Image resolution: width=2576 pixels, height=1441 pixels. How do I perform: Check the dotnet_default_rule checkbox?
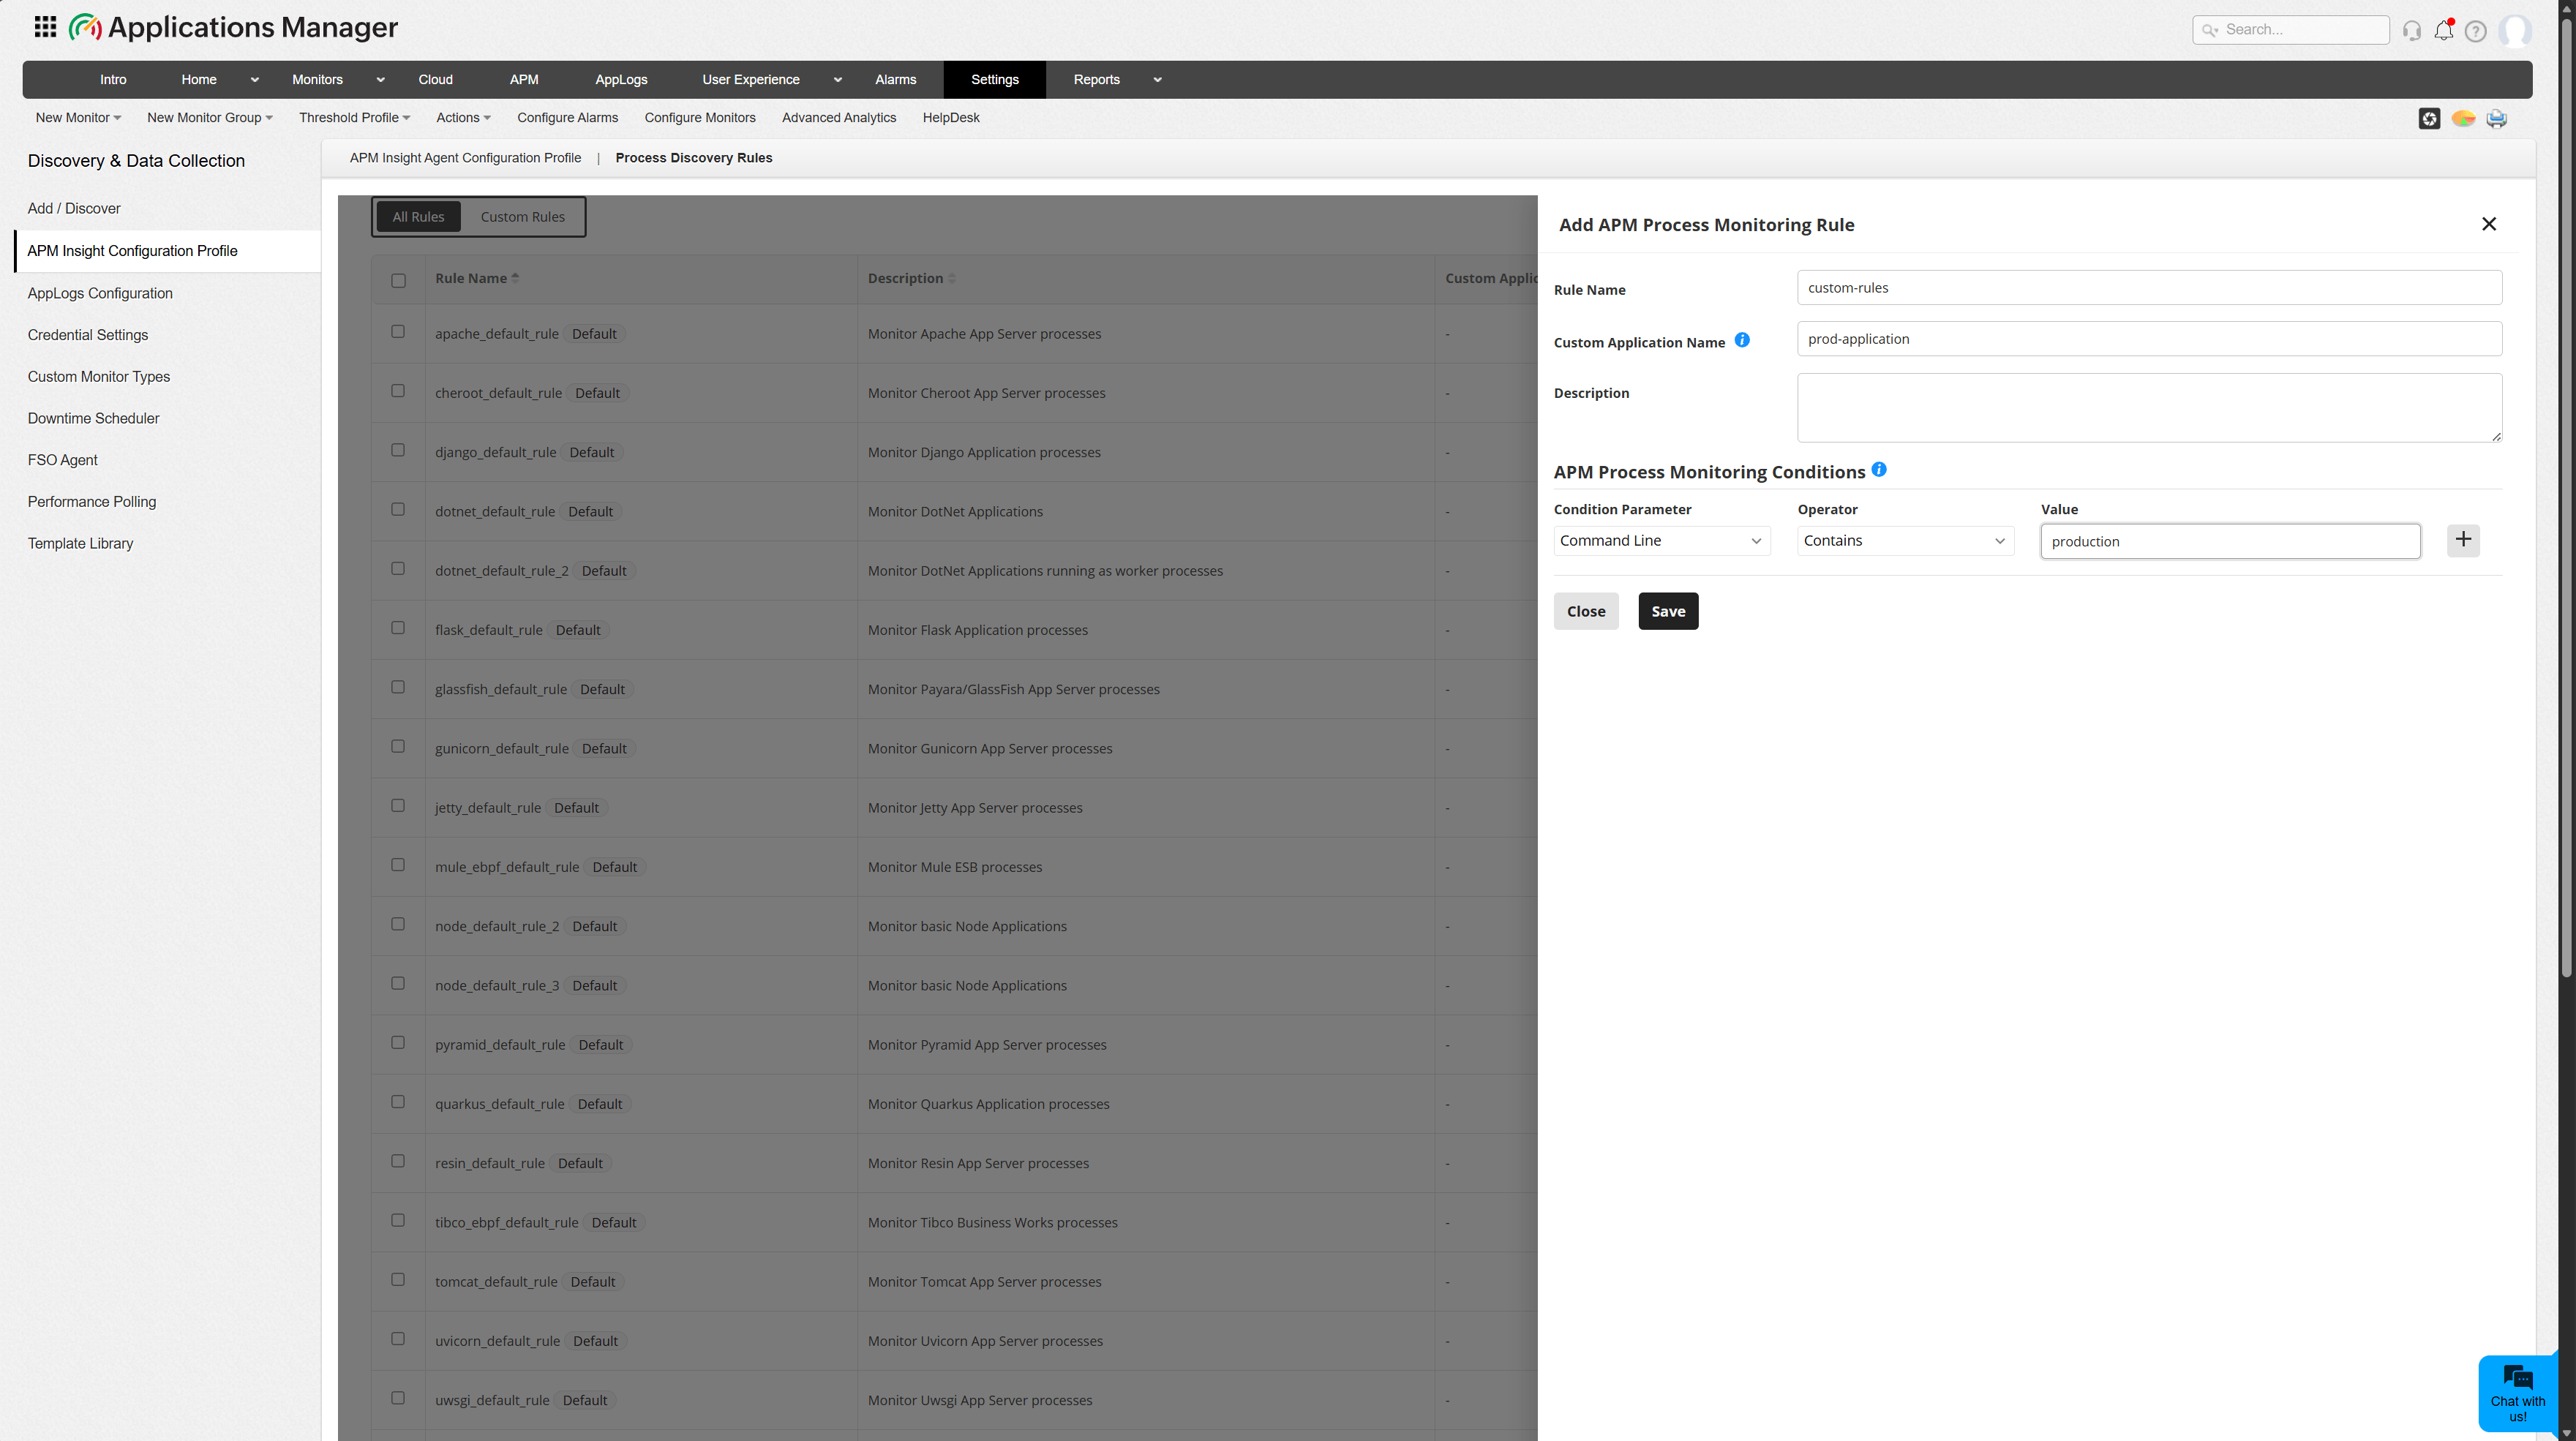tap(398, 509)
